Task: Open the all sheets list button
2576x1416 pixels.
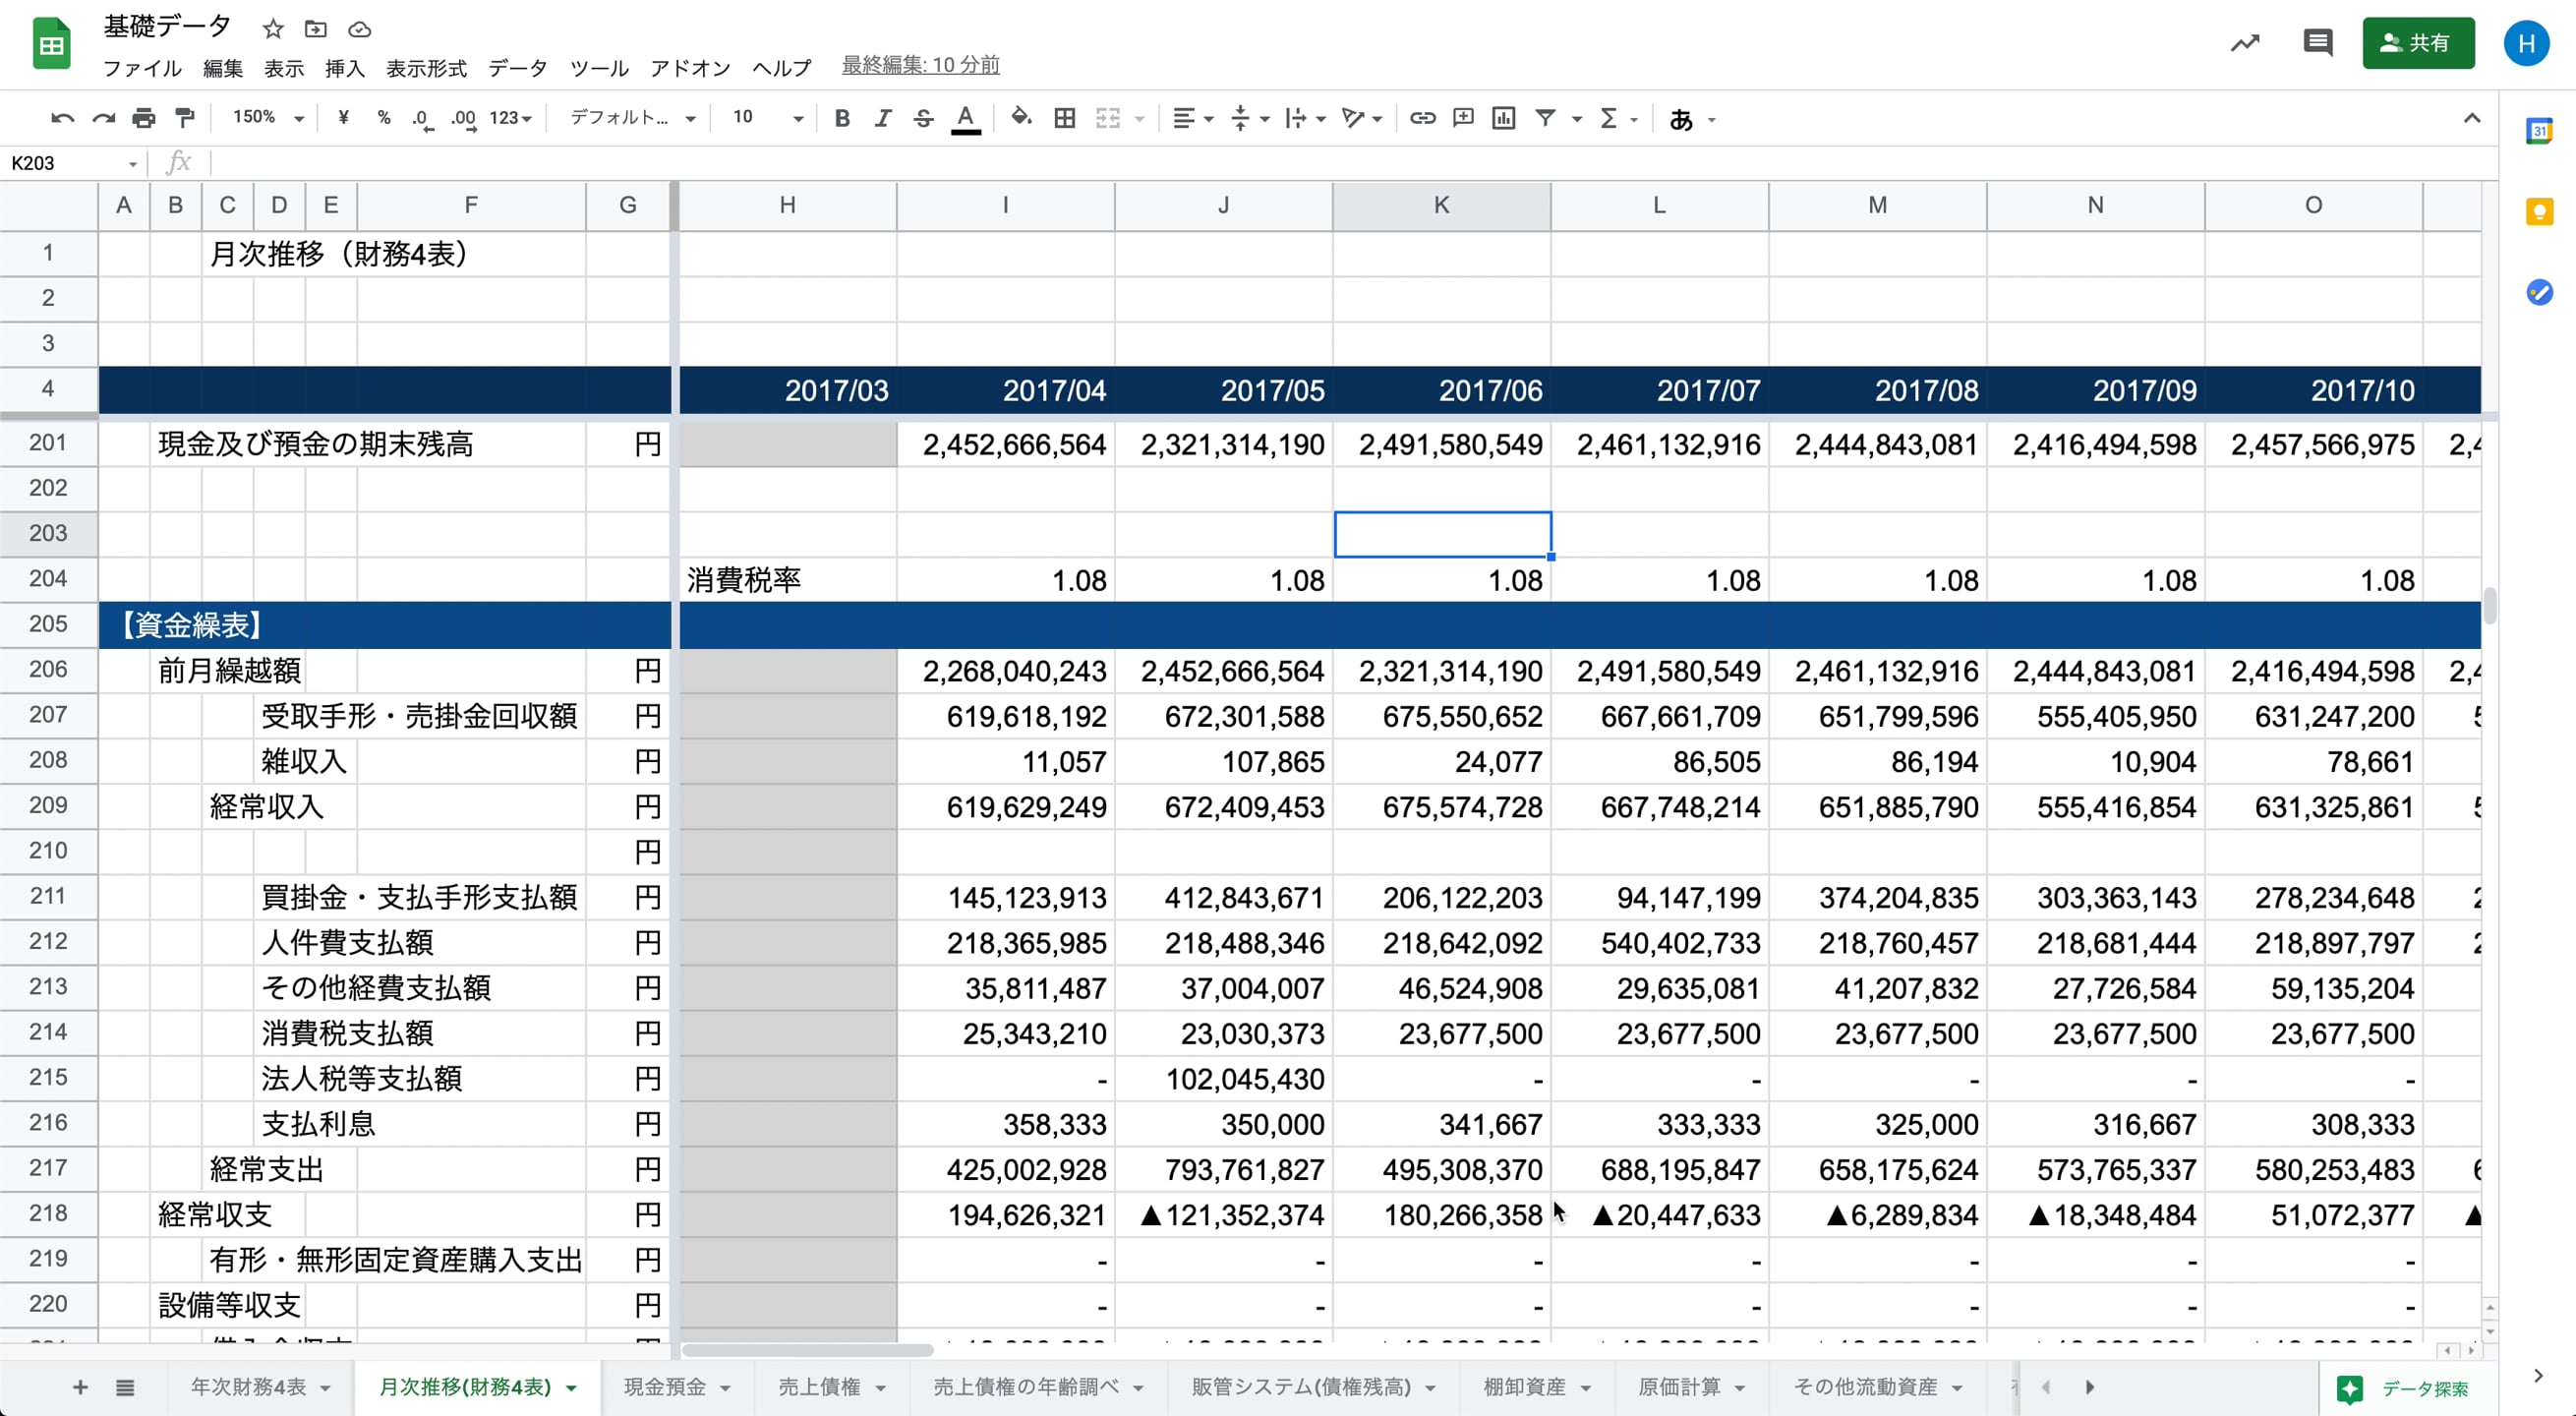Action: [124, 1387]
